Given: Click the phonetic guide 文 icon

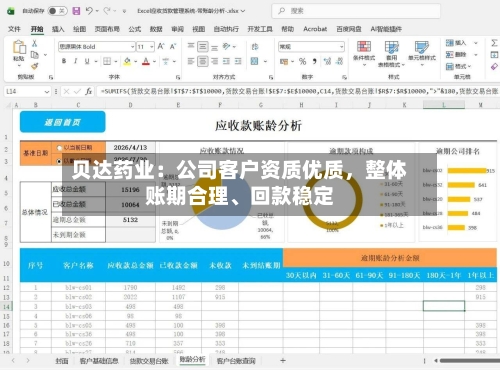Looking at the screenshot, I should click(x=166, y=61).
